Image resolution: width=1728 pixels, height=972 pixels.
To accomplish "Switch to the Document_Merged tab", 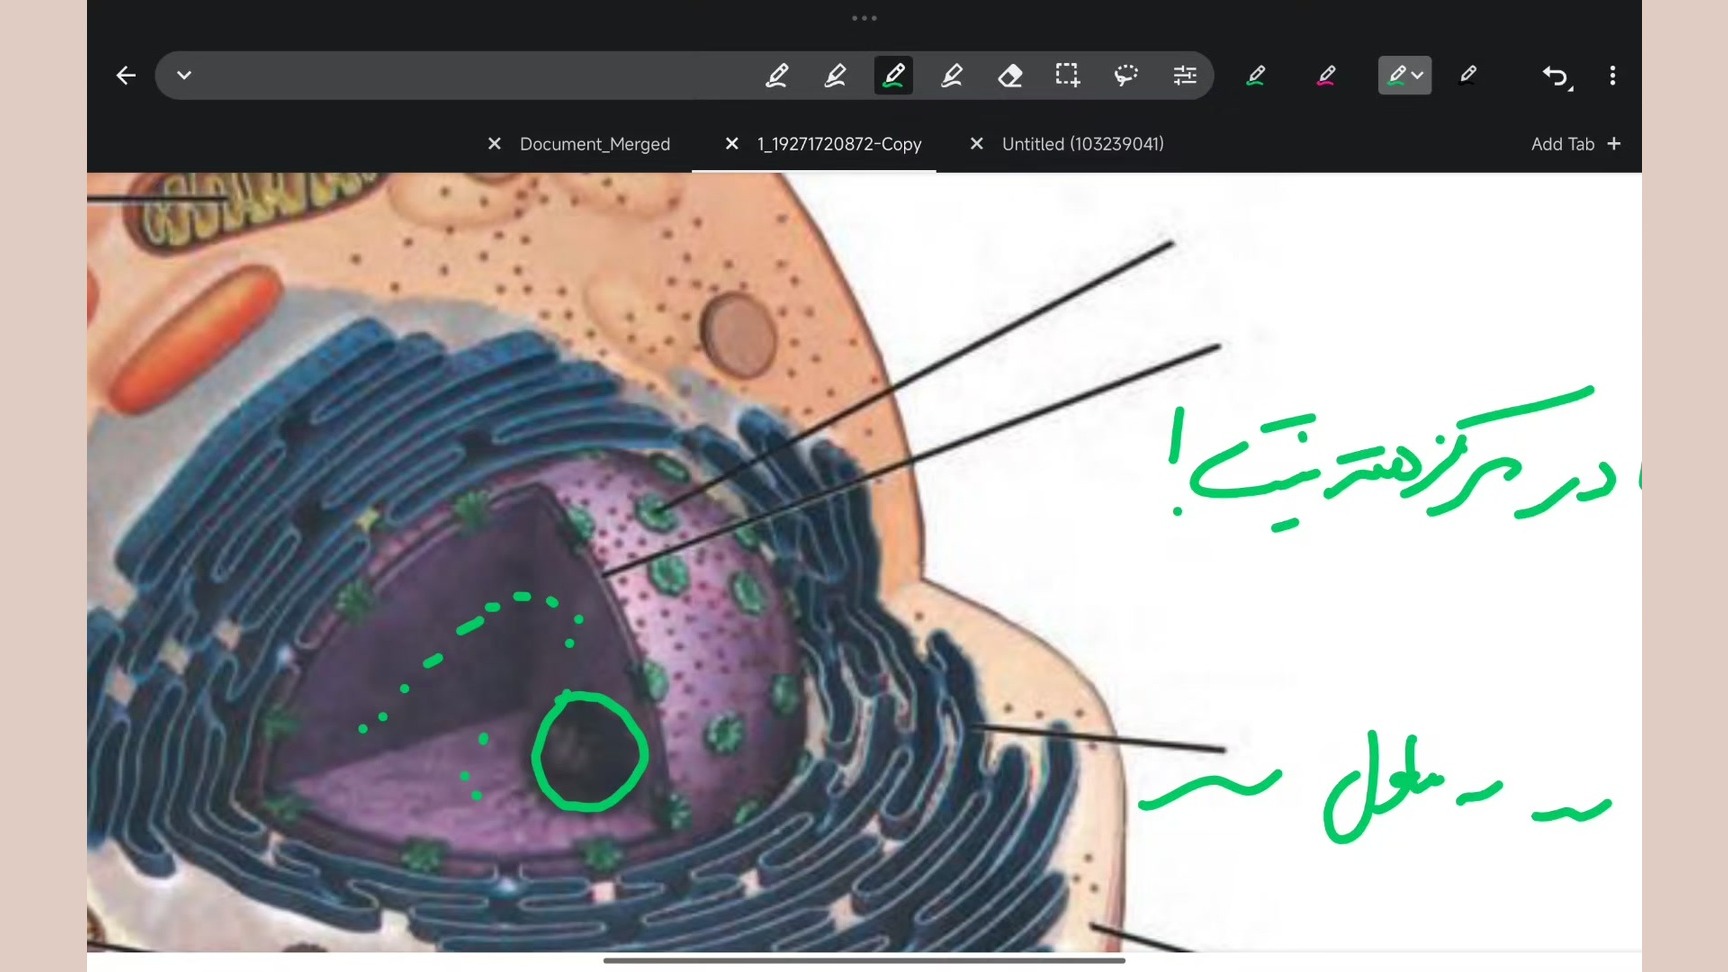I will click(594, 144).
